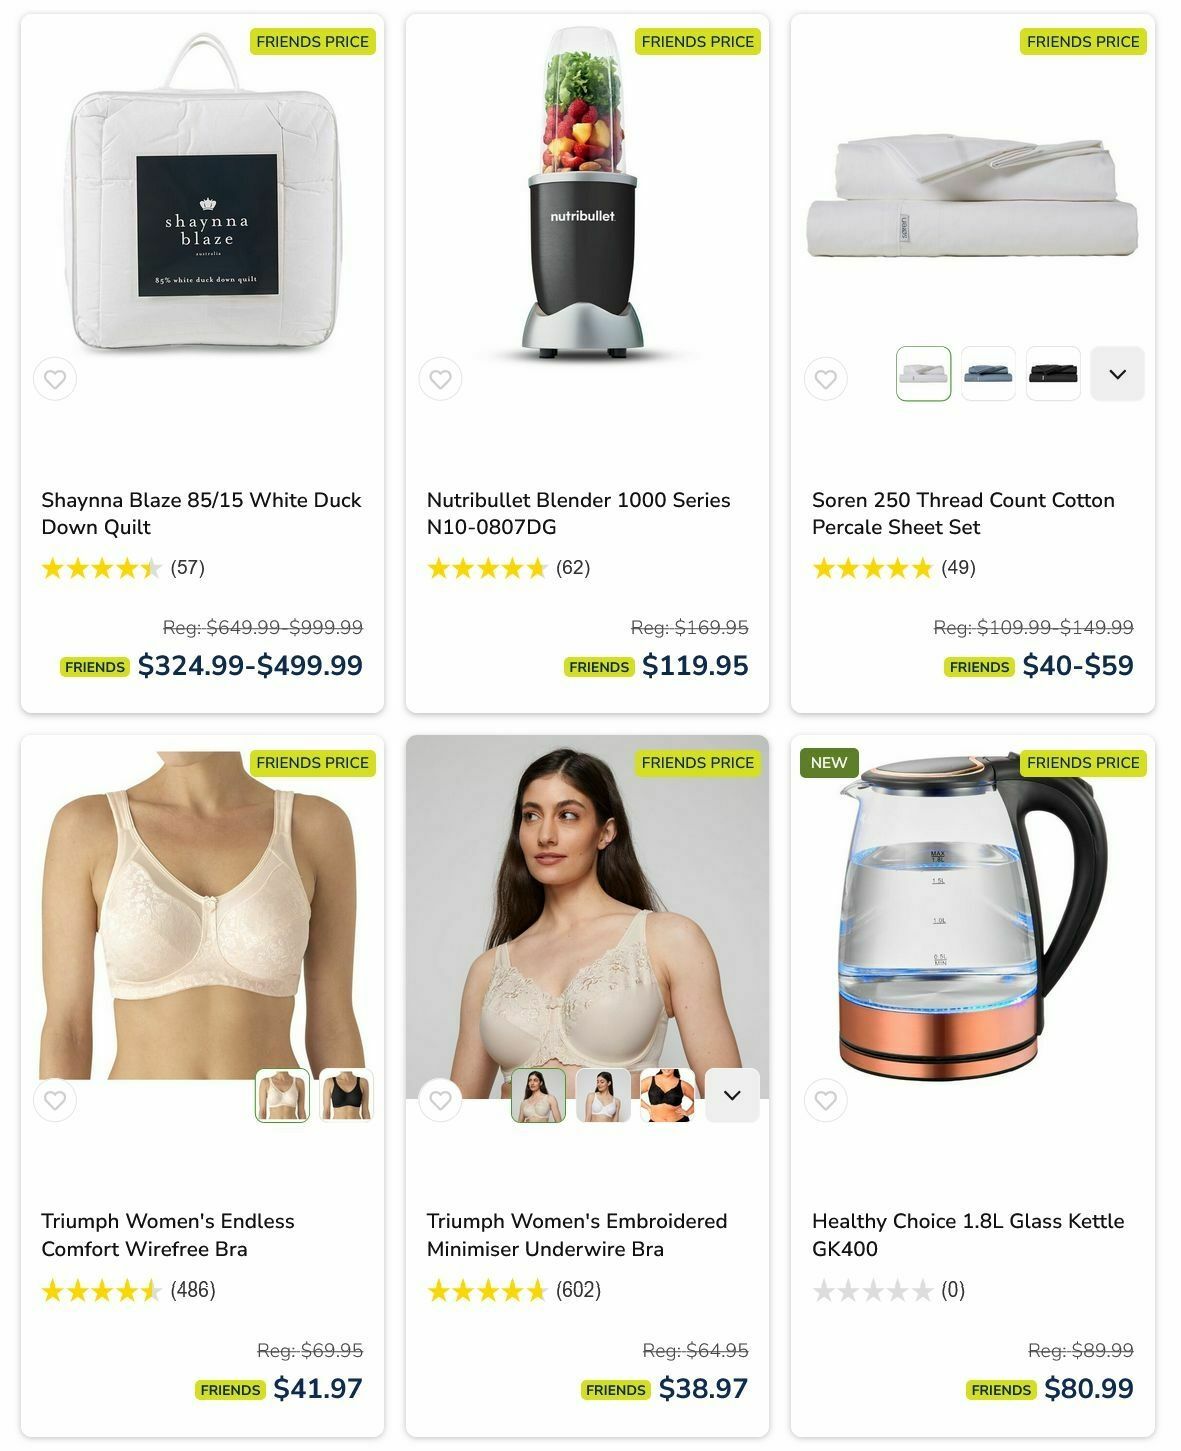Pick the black Endless Comfort Wirefree Bra variant
Viewport: 1181px width, 1451px height.
346,1095
